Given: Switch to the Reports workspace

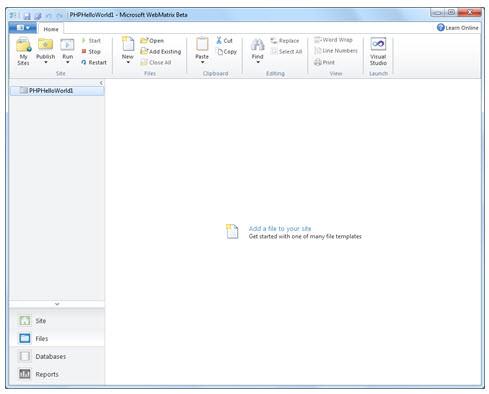Looking at the screenshot, I should [x=57, y=374].
